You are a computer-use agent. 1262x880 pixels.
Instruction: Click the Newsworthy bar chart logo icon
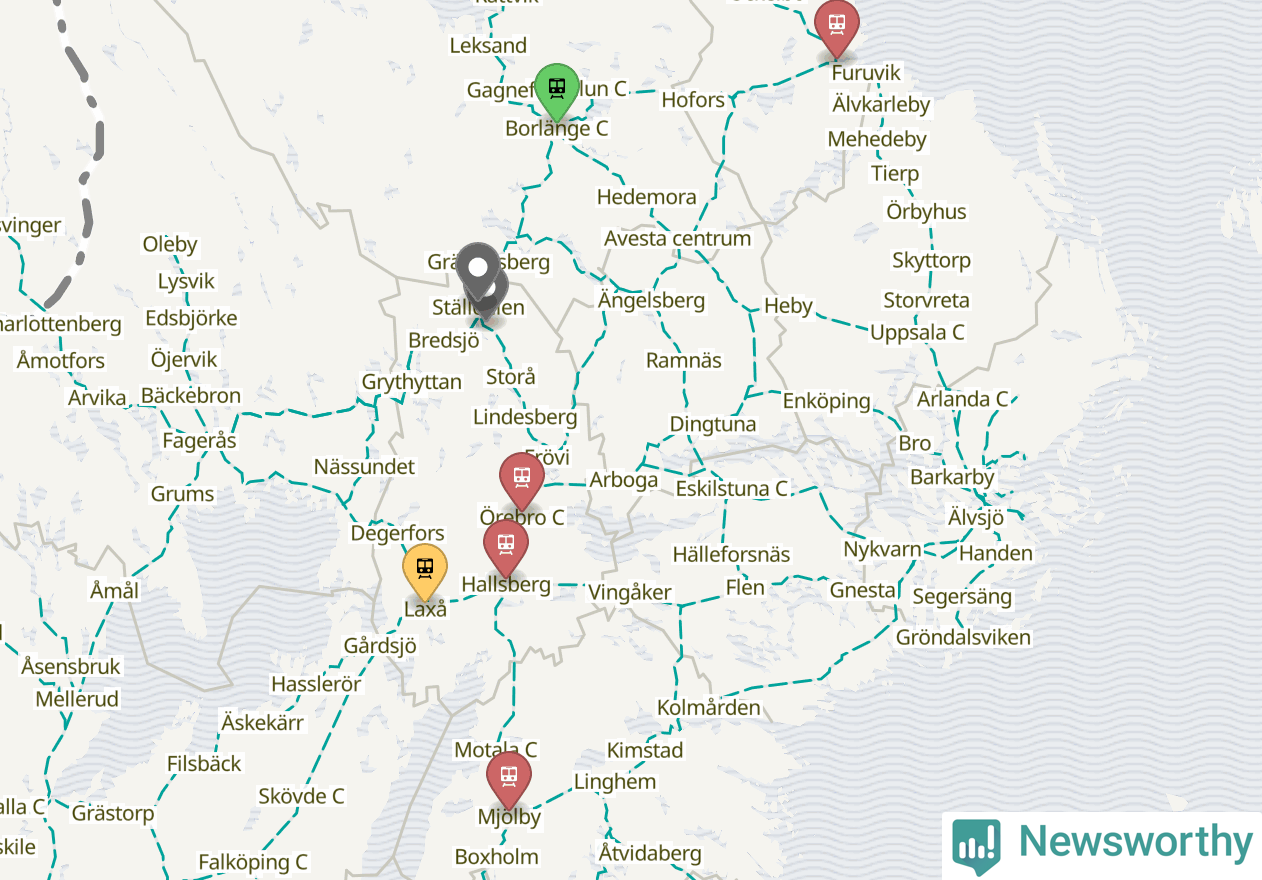976,846
